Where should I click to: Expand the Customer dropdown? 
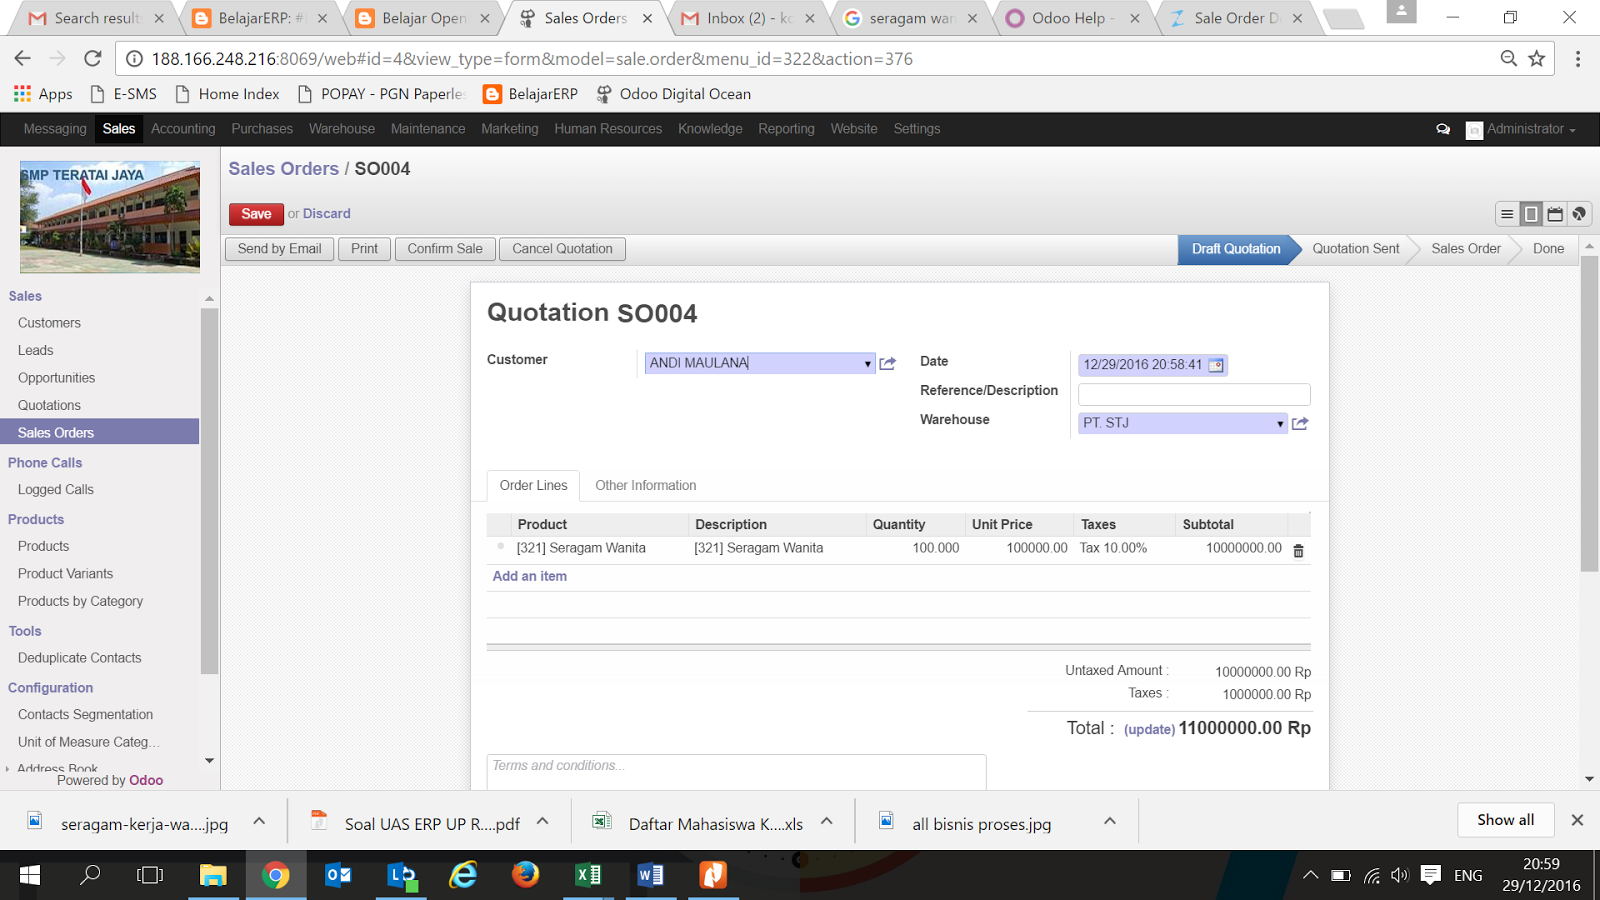[867, 364]
